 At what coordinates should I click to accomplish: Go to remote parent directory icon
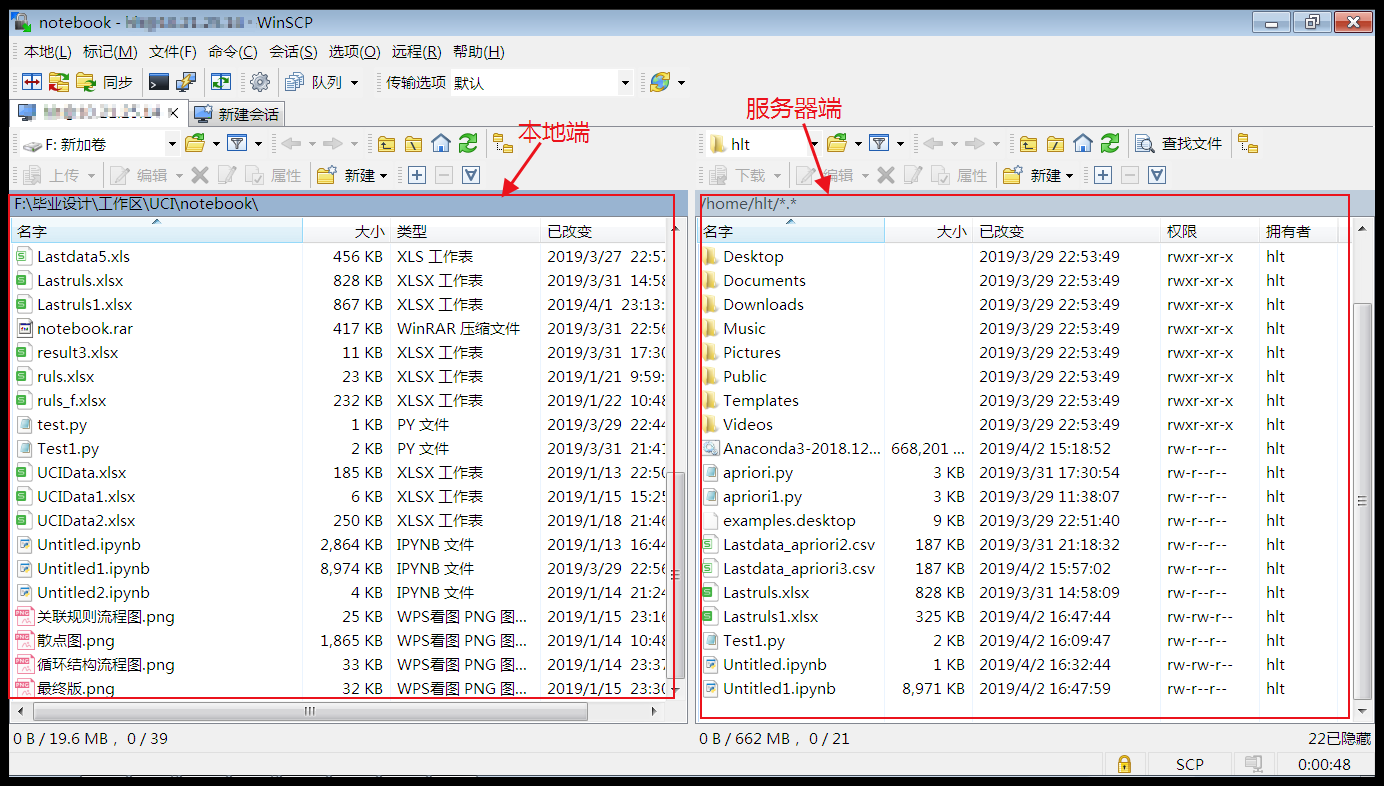[x=1028, y=144]
